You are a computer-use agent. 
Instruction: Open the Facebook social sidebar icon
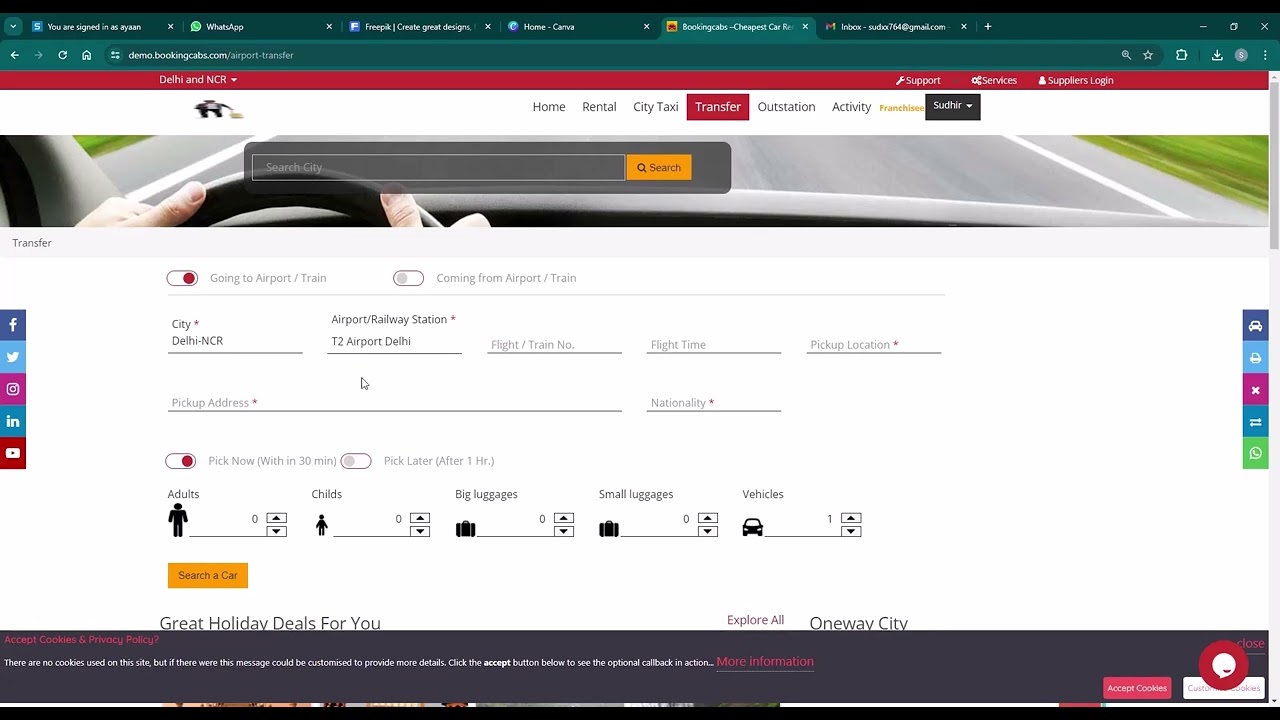[x=13, y=325]
